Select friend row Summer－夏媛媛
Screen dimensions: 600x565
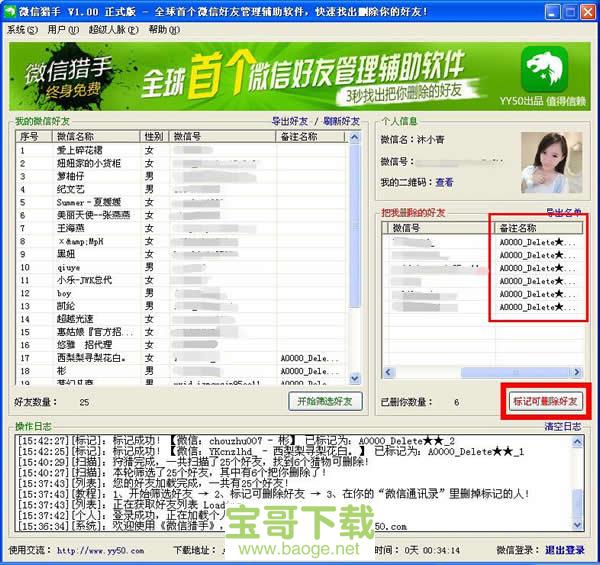[x=88, y=202]
